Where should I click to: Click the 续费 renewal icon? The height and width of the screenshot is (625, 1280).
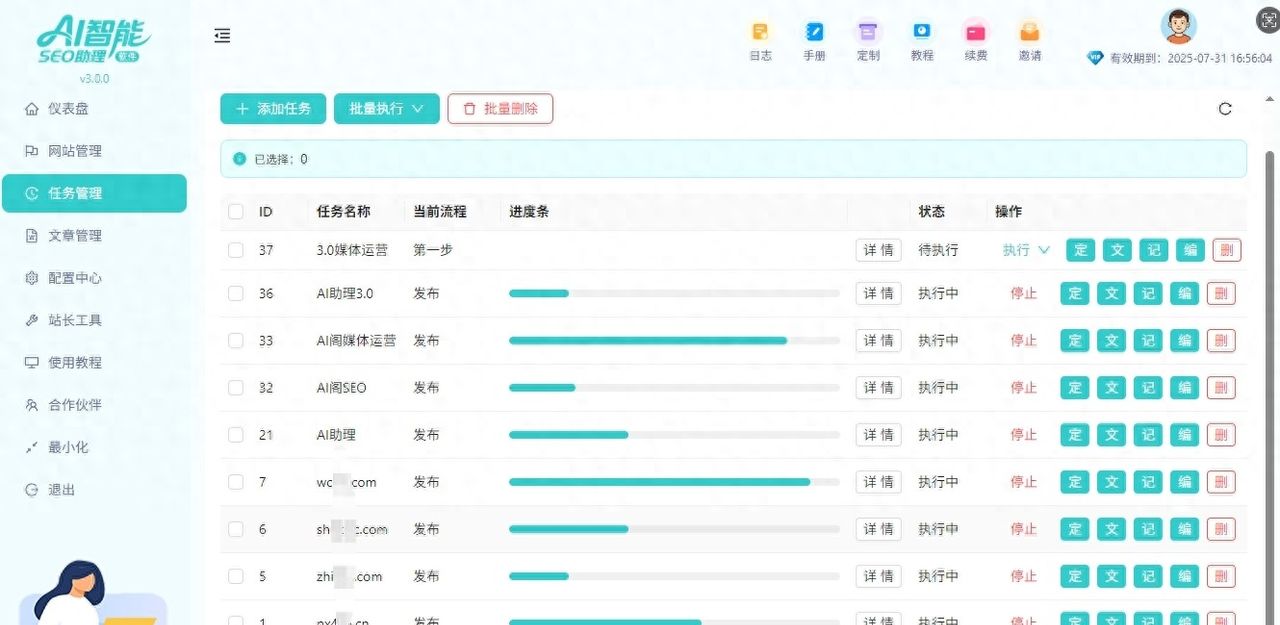(975, 32)
